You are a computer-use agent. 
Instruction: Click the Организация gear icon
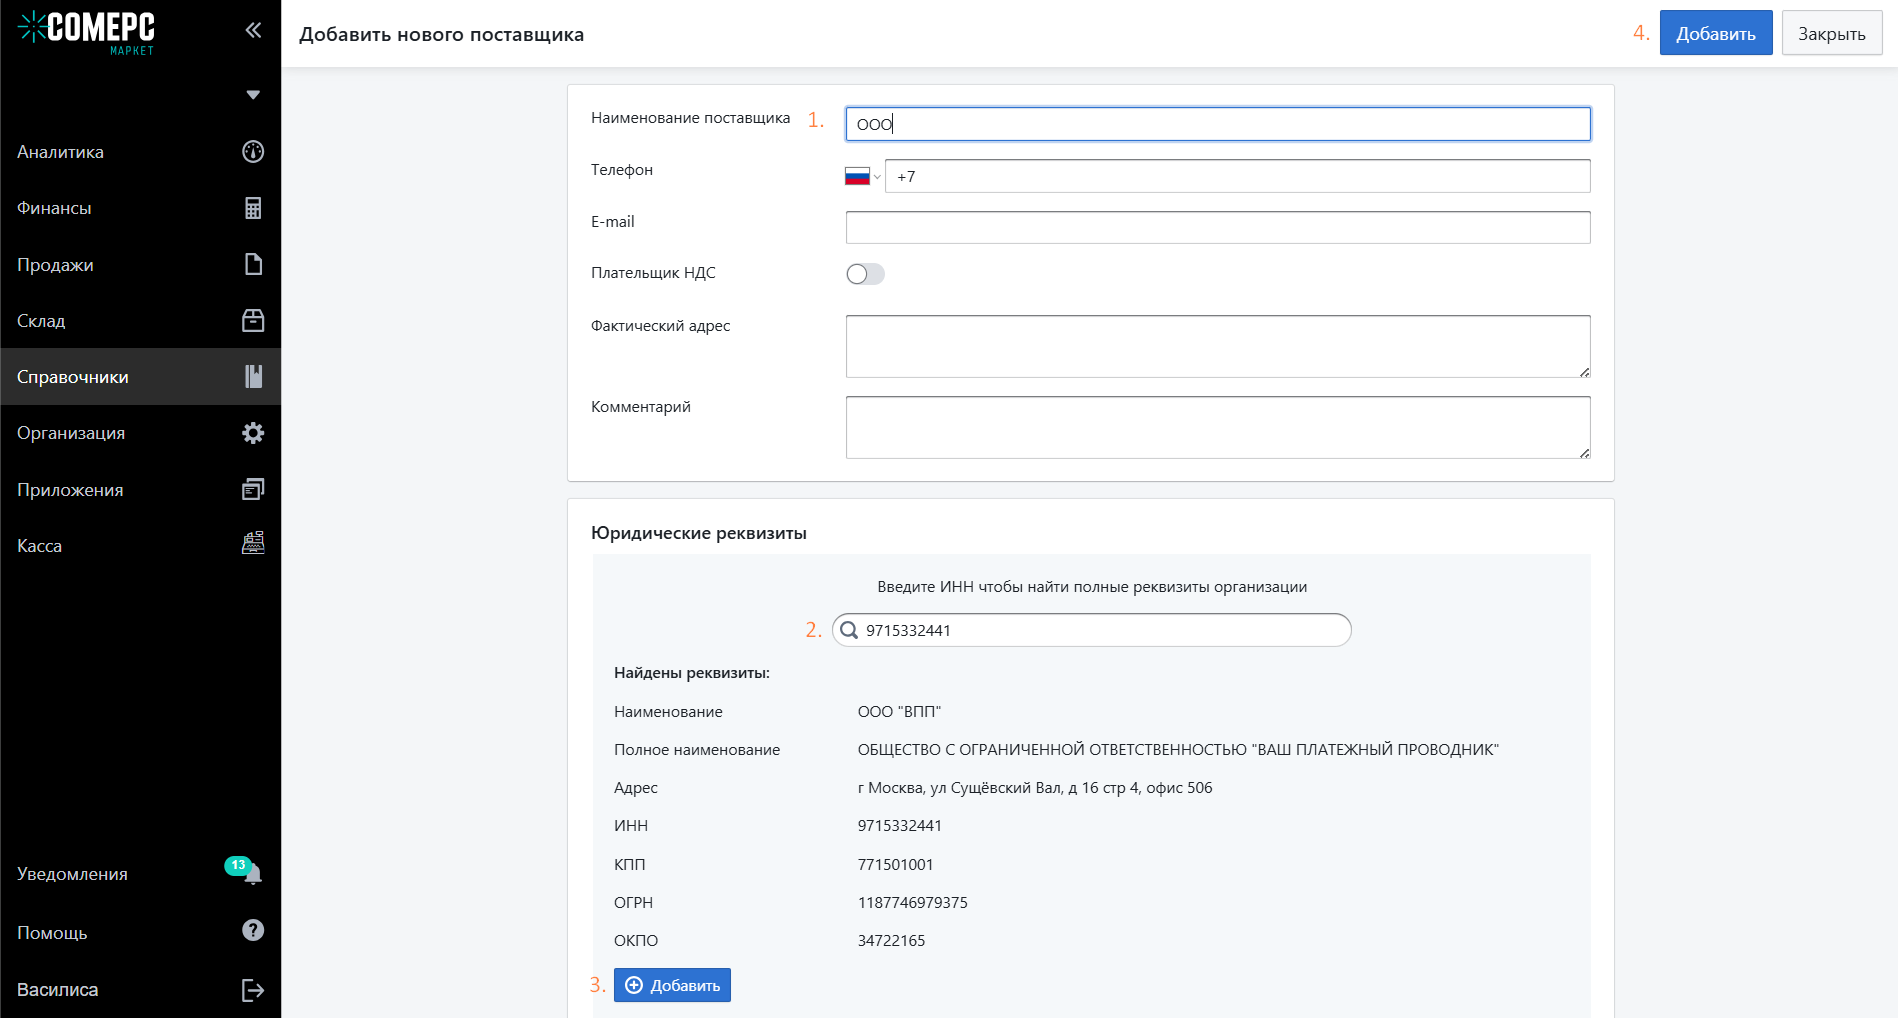coord(253,433)
